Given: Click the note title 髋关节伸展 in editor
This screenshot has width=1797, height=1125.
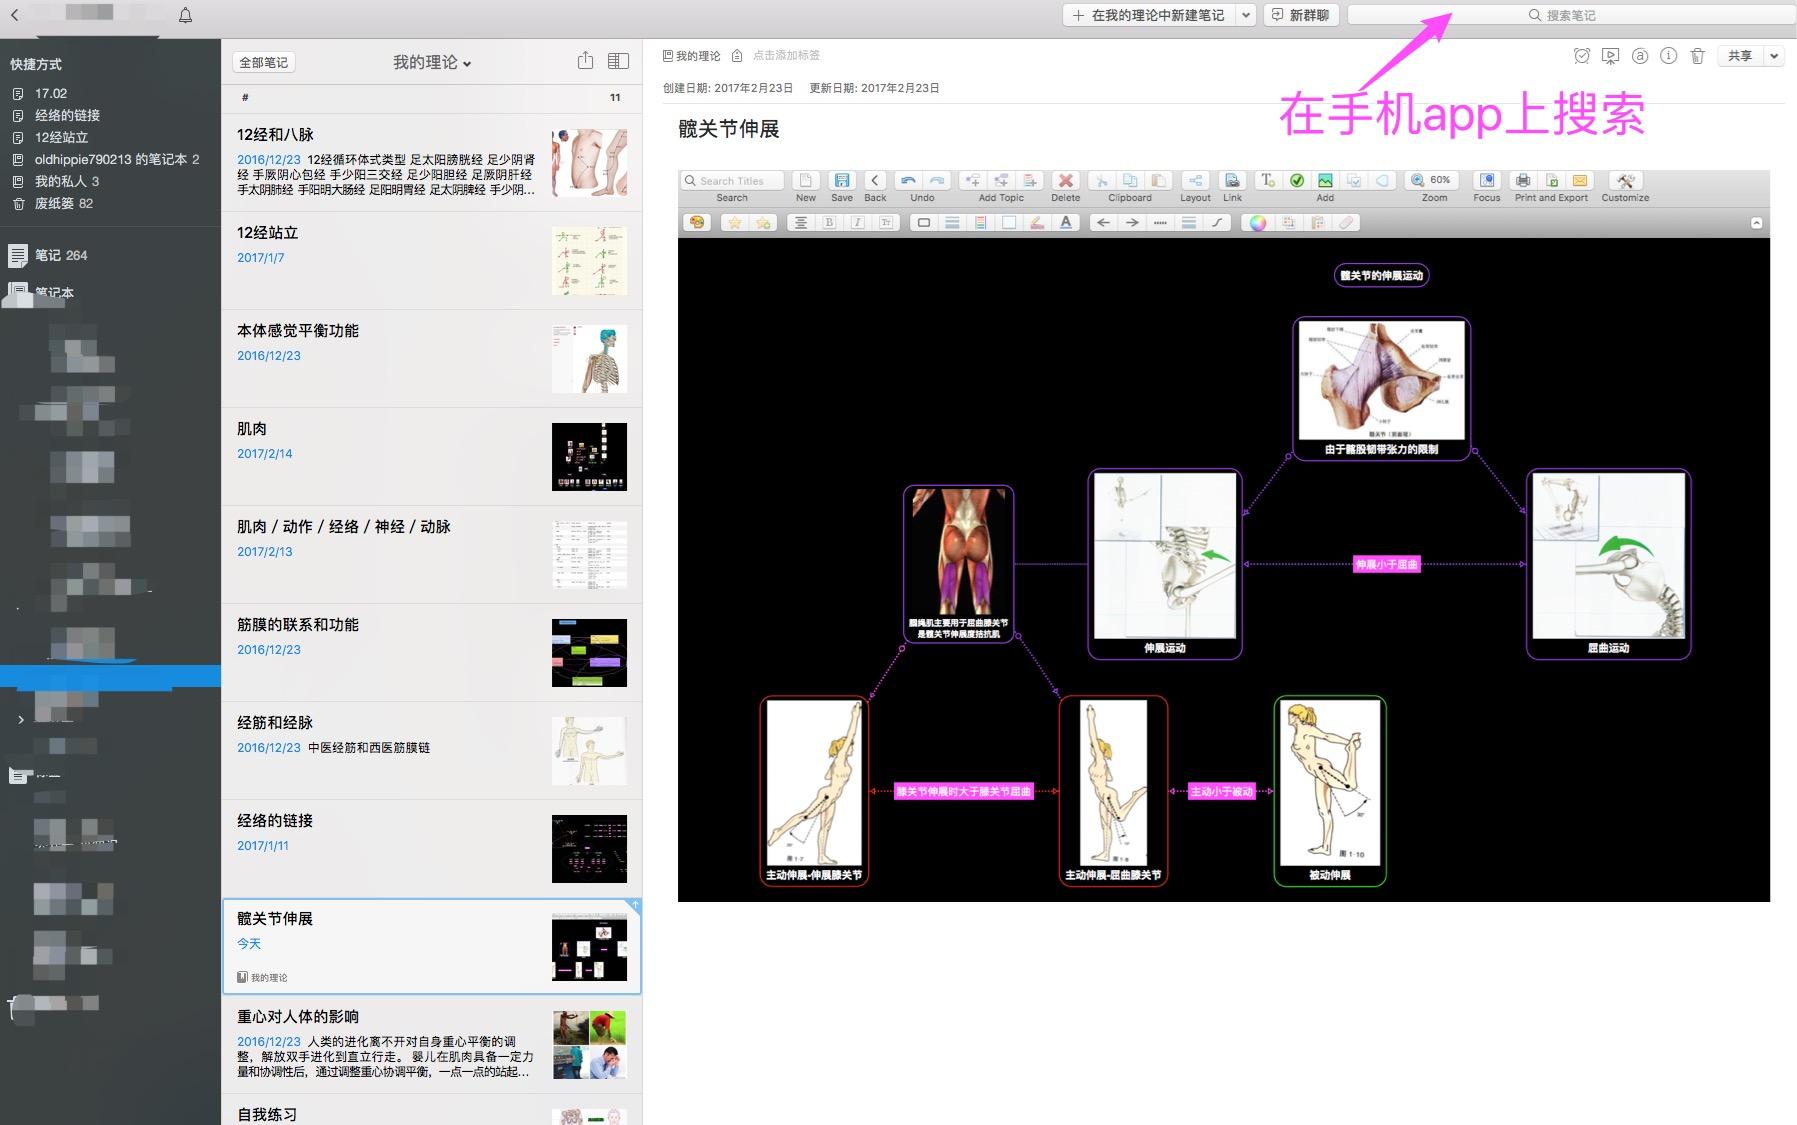Looking at the screenshot, I should coord(728,128).
